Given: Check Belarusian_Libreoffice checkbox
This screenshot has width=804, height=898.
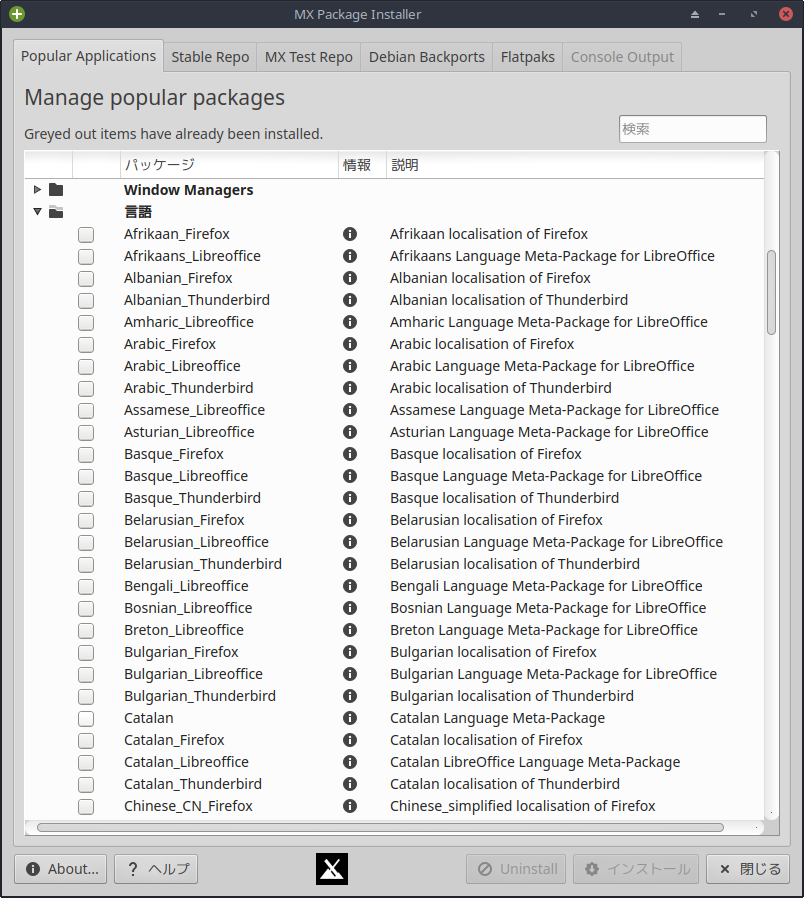Looking at the screenshot, I should (86, 542).
